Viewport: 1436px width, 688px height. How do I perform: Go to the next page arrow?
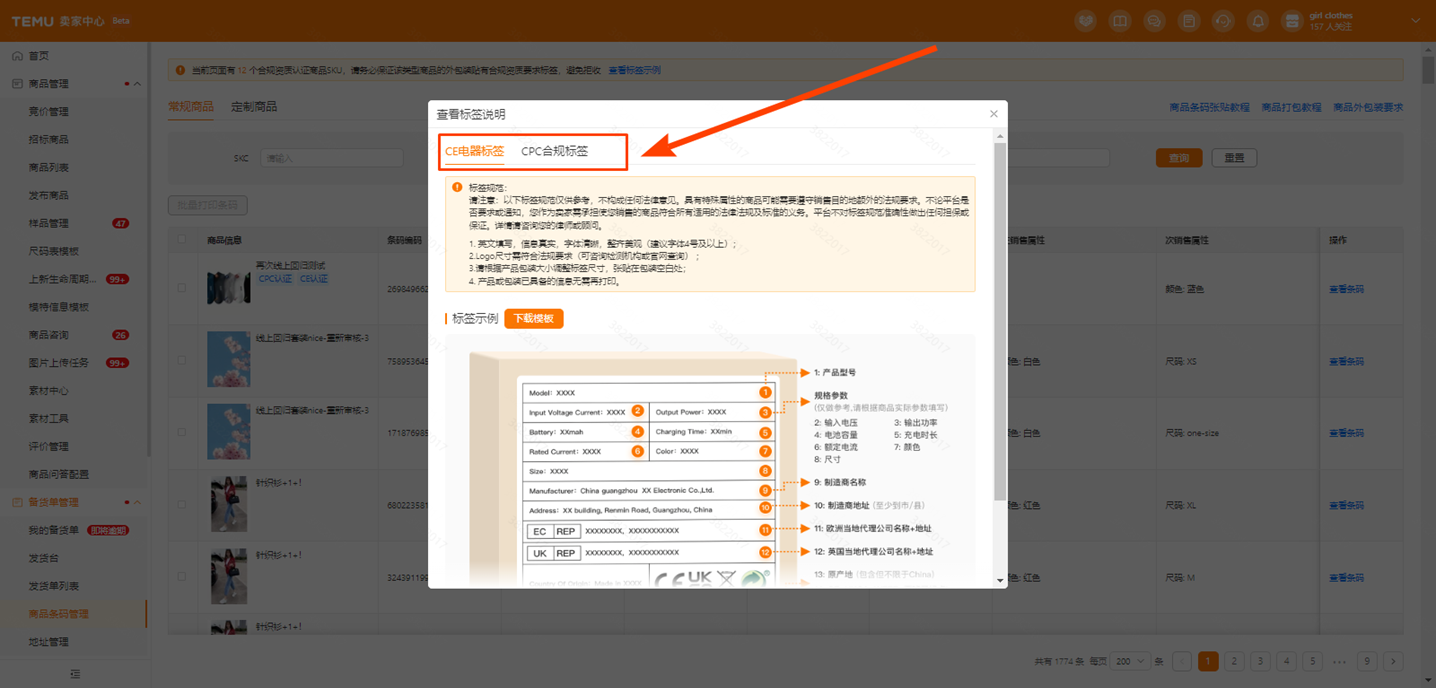pyautogui.click(x=1393, y=661)
